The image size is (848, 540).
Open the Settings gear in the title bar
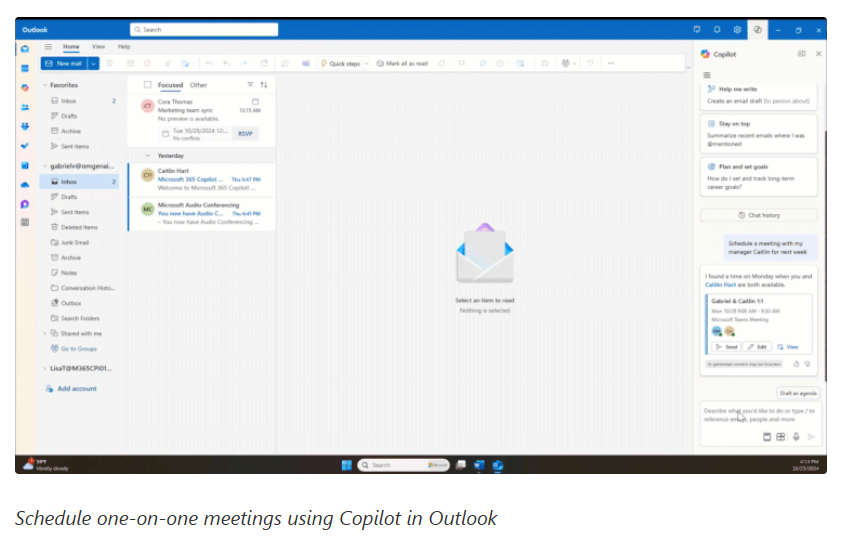coord(737,30)
